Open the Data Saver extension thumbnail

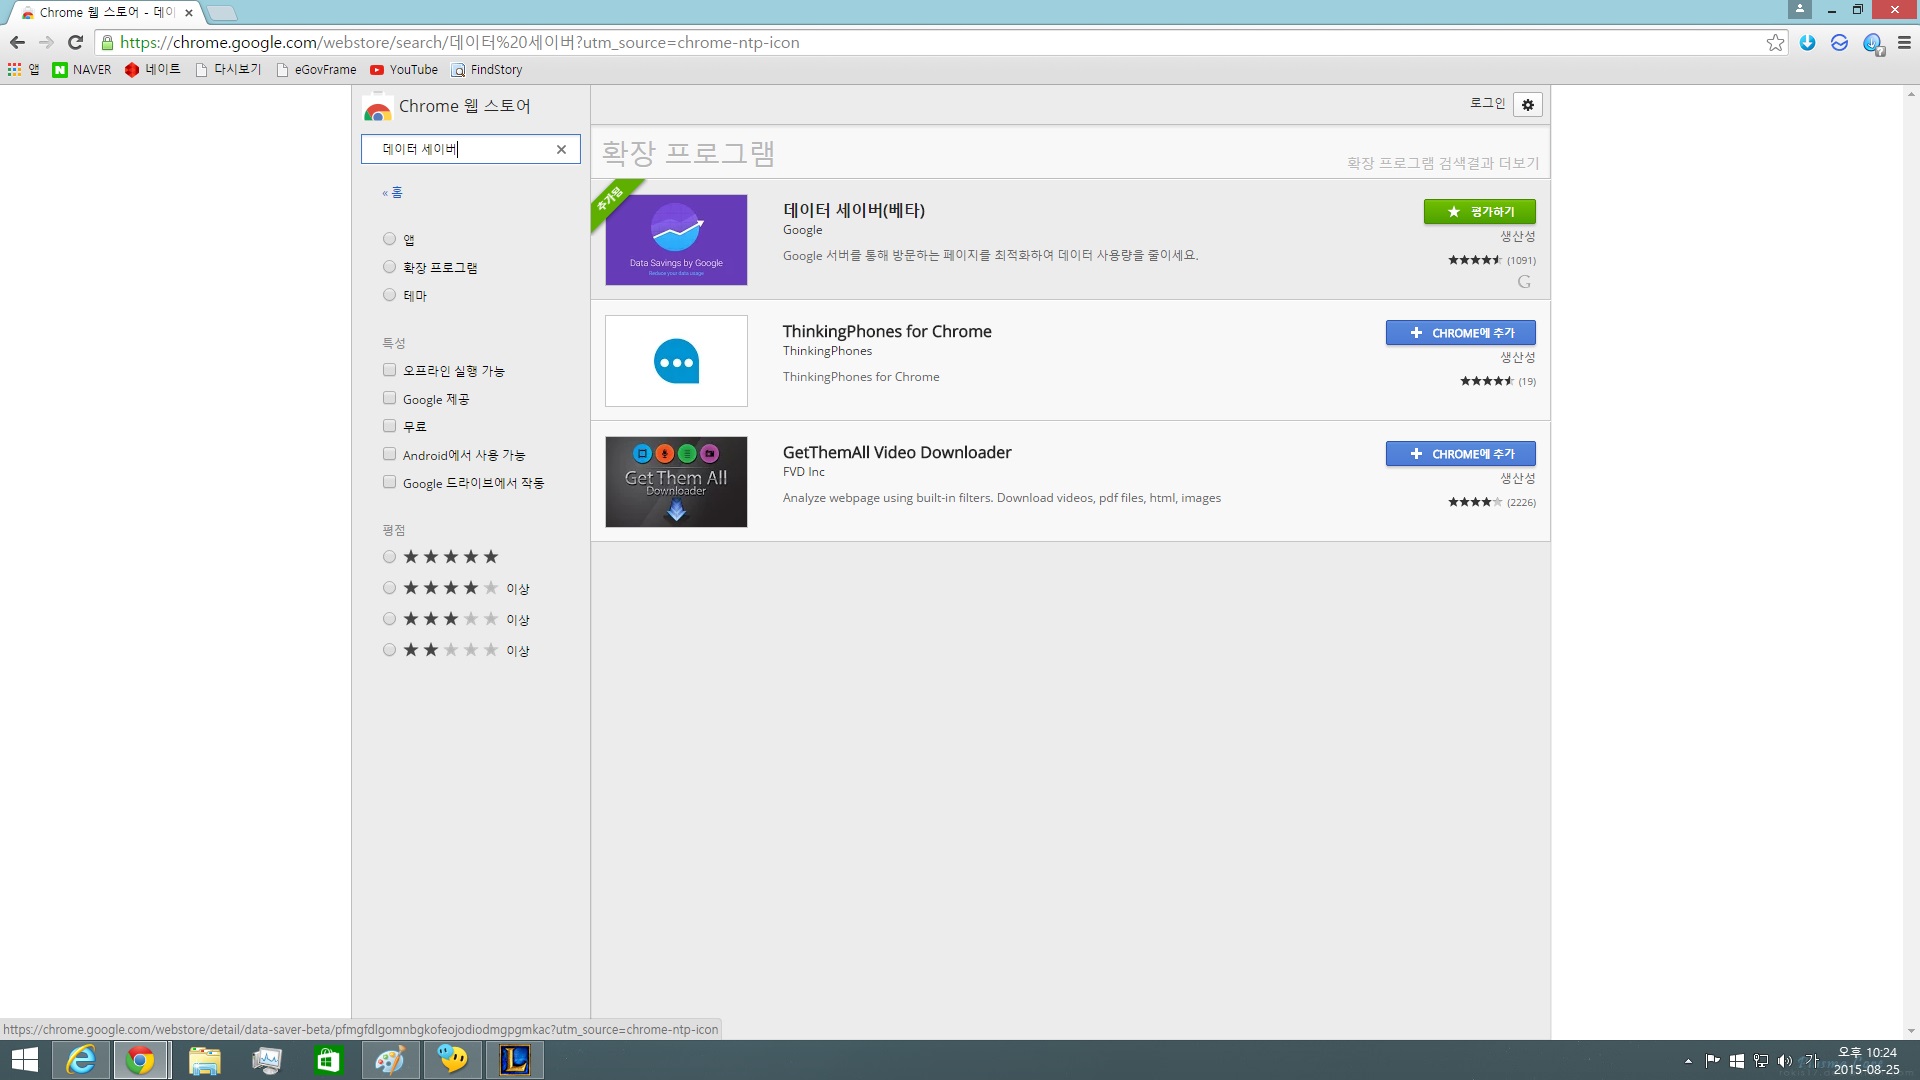pyautogui.click(x=676, y=240)
